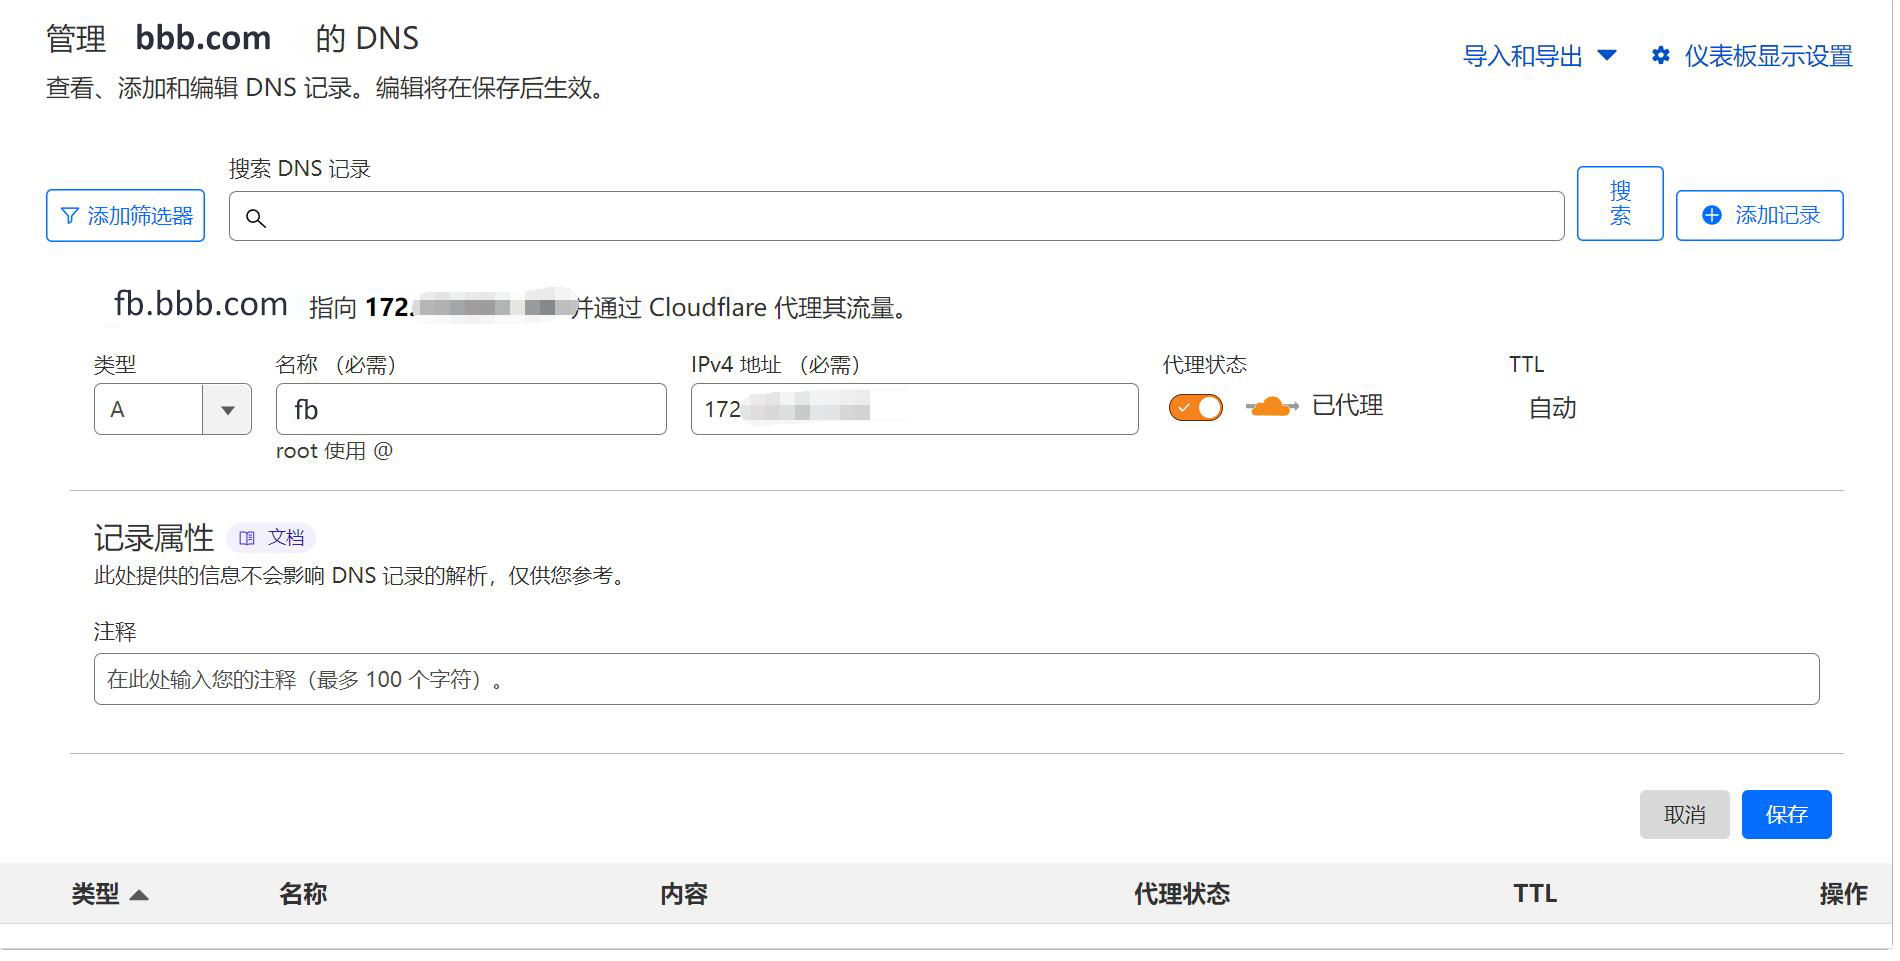Open the 文档 documentation link
Viewport: 1900px width, 961px height.
271,538
